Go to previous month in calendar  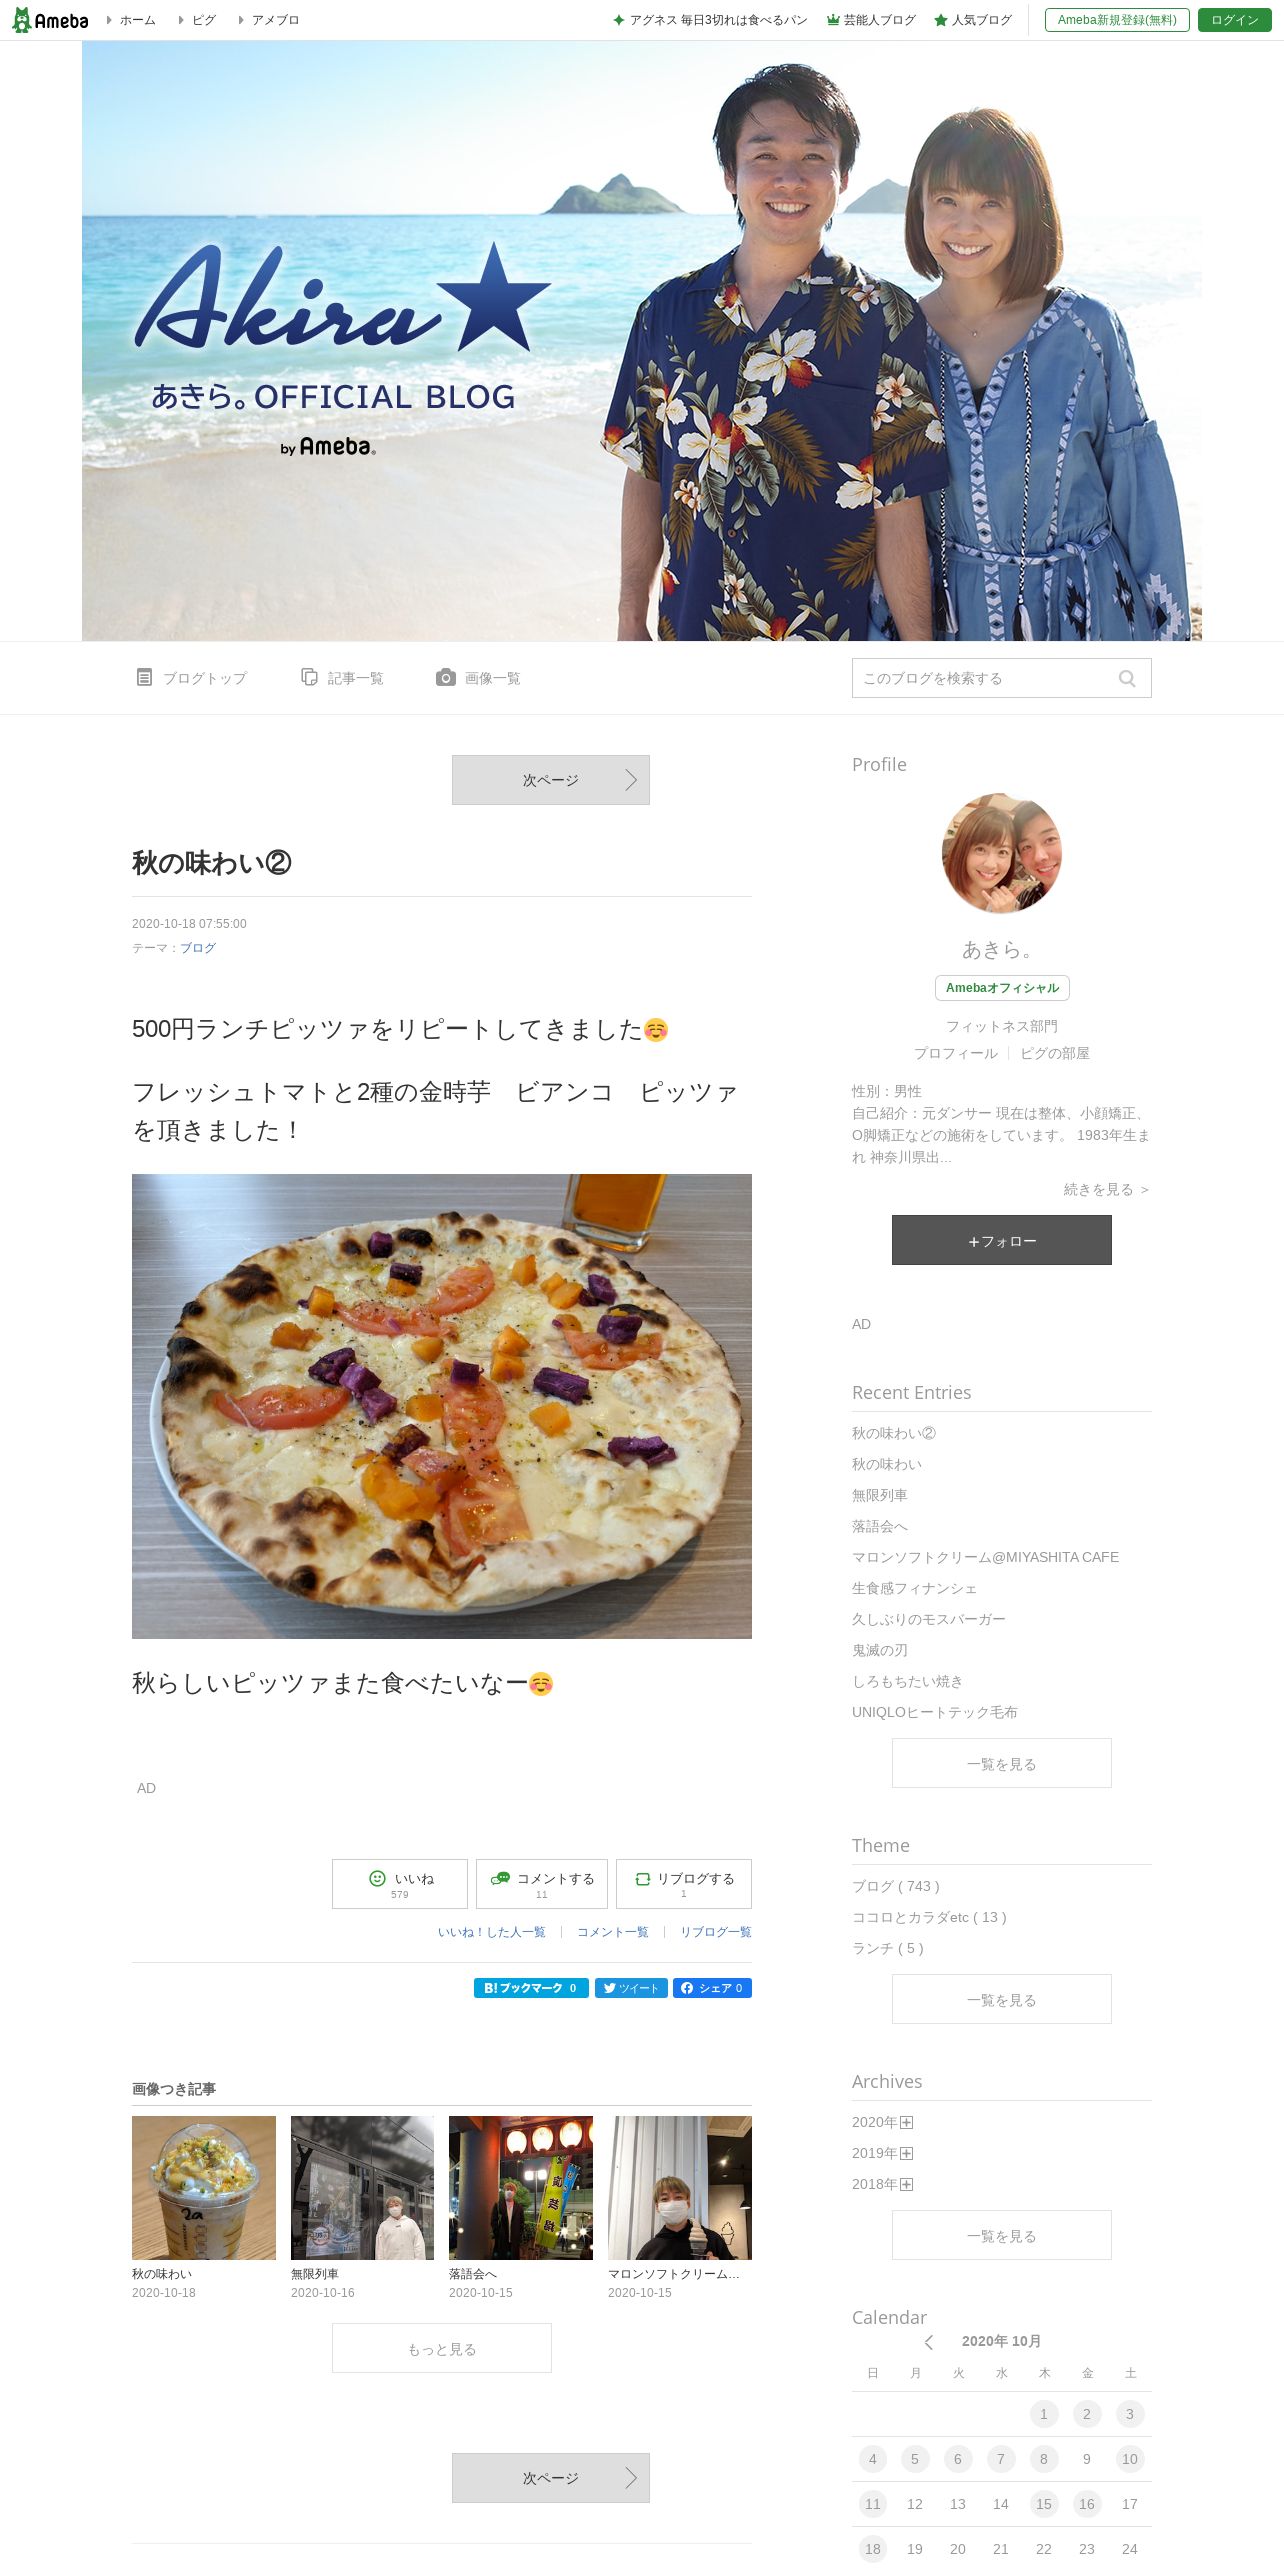tap(929, 2342)
